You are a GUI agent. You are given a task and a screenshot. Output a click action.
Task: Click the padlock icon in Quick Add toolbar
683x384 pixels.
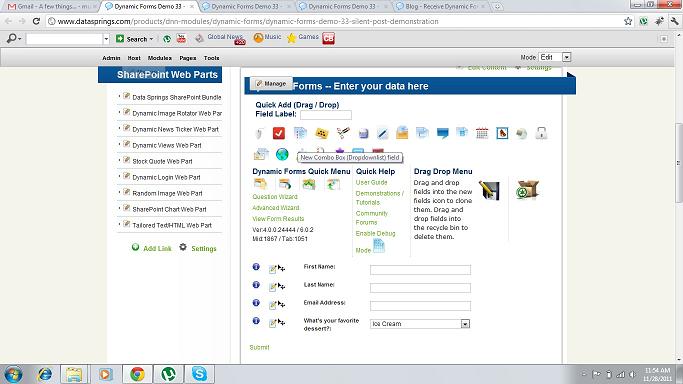pyautogui.click(x=541, y=133)
